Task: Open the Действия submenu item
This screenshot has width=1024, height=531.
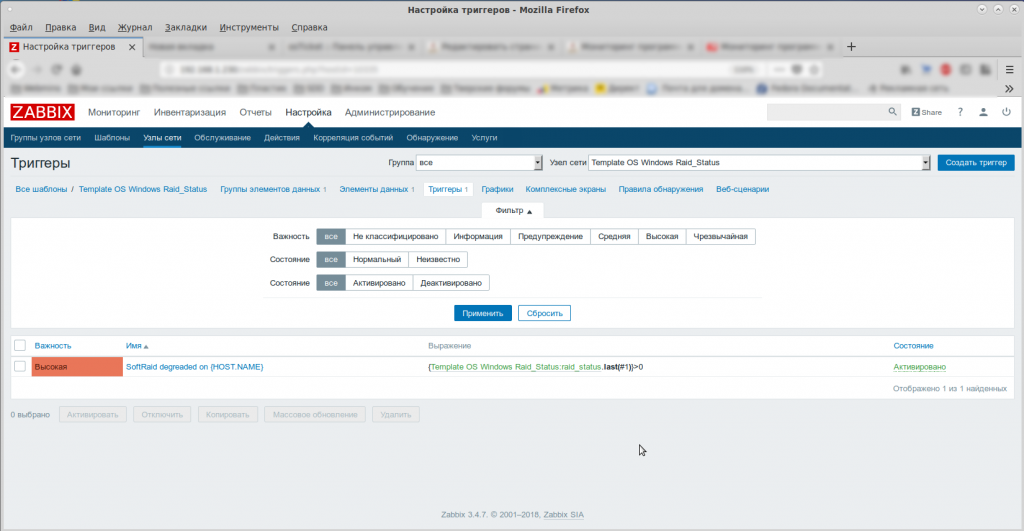Action: click(x=282, y=138)
